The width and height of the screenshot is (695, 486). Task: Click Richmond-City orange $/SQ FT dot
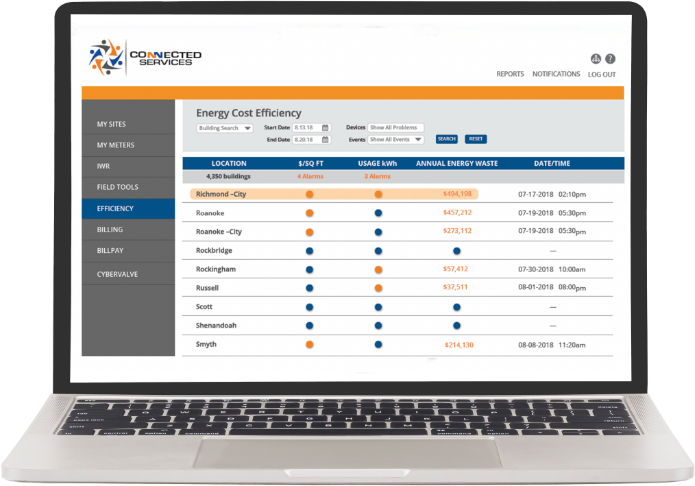[309, 194]
